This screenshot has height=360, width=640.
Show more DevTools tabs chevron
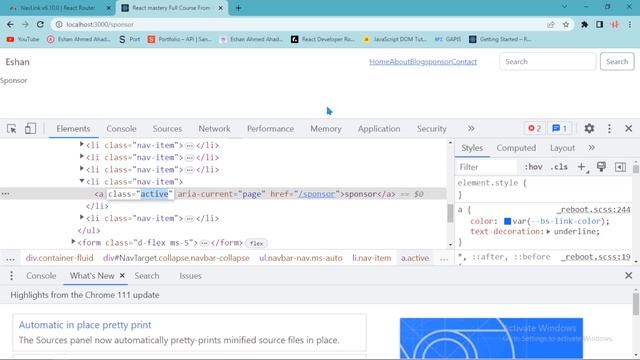pyautogui.click(x=471, y=129)
